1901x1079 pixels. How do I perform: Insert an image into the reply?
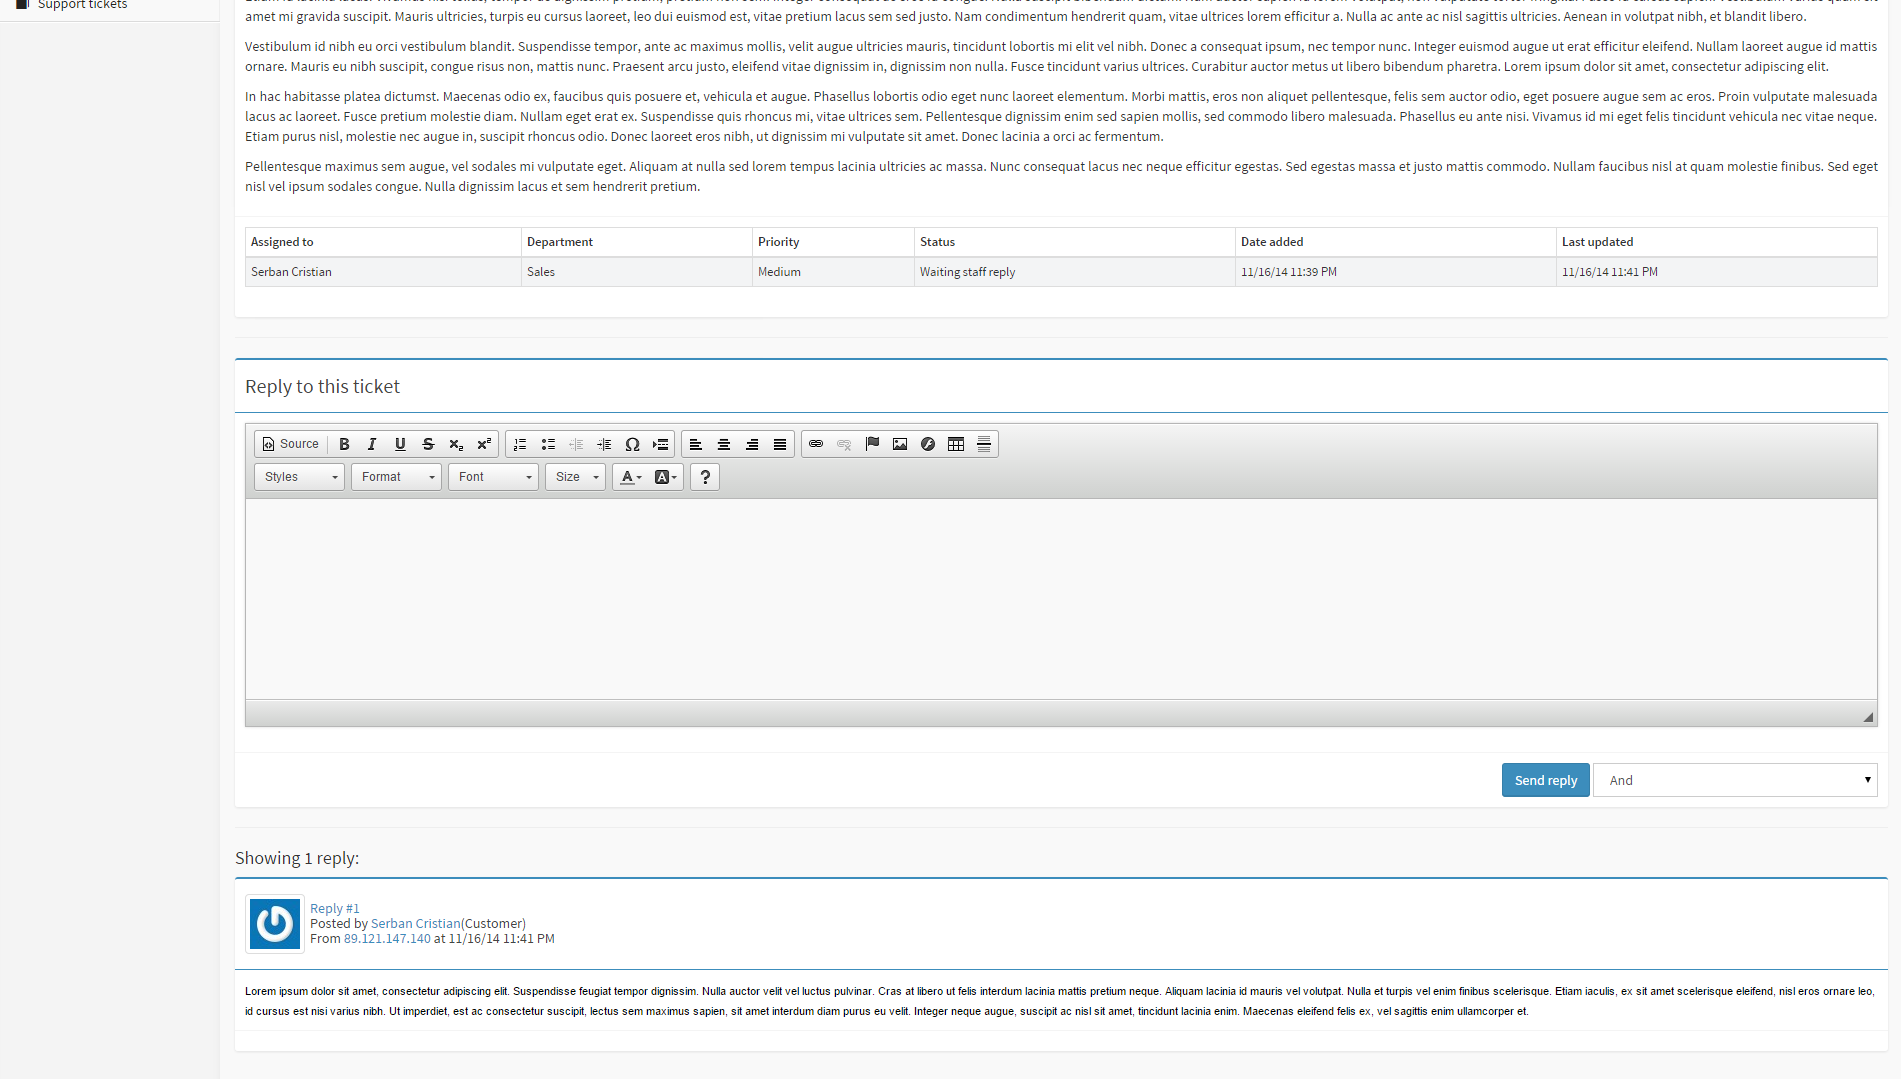[900, 444]
